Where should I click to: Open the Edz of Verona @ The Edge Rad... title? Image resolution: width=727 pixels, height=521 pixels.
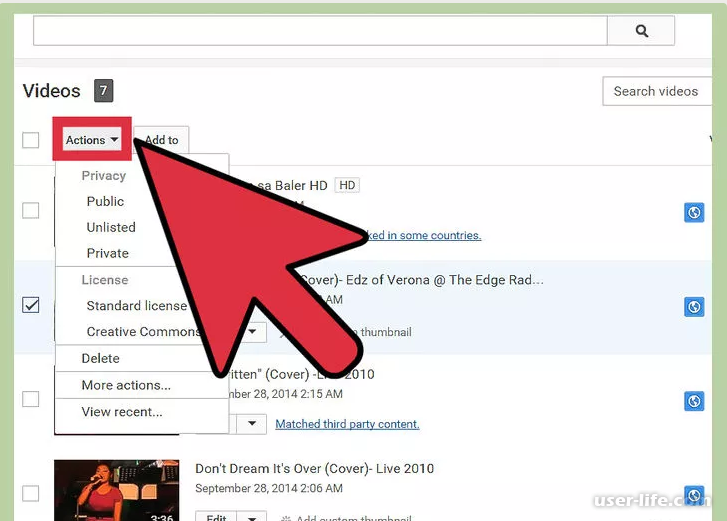(422, 280)
